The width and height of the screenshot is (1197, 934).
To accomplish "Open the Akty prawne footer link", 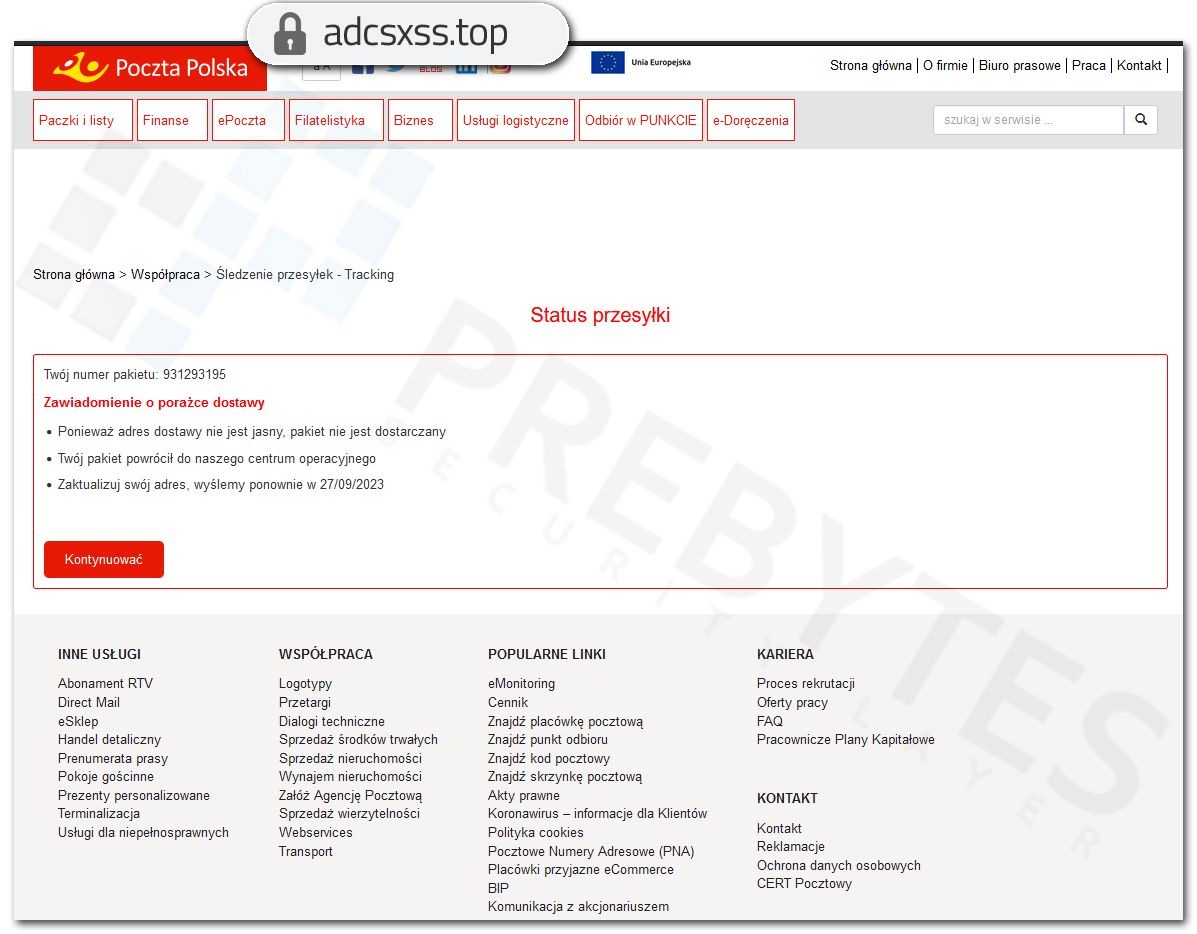I will 524,796.
